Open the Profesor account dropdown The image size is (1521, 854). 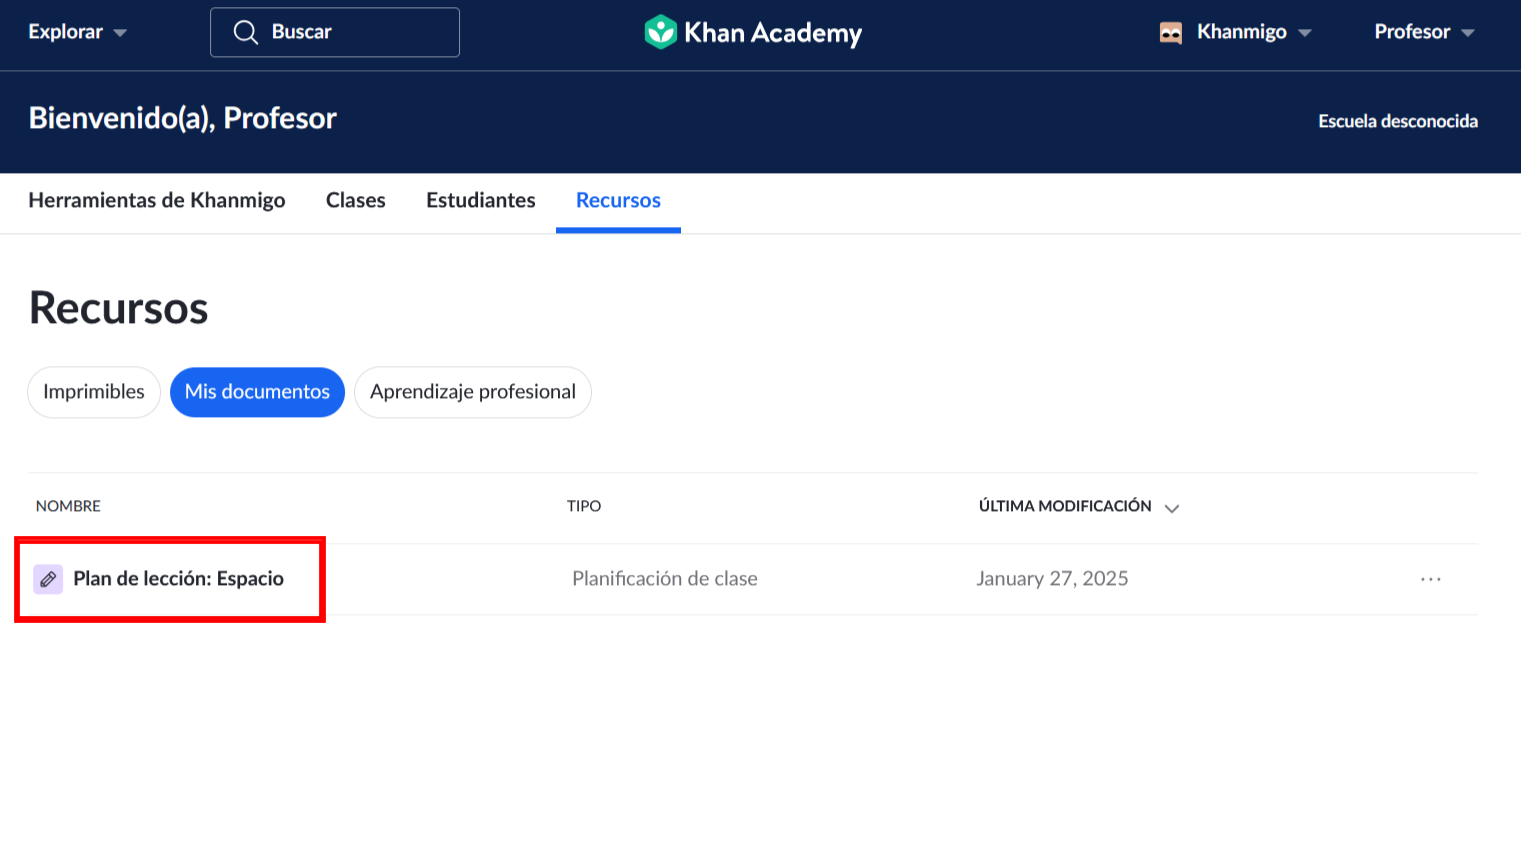click(x=1424, y=32)
